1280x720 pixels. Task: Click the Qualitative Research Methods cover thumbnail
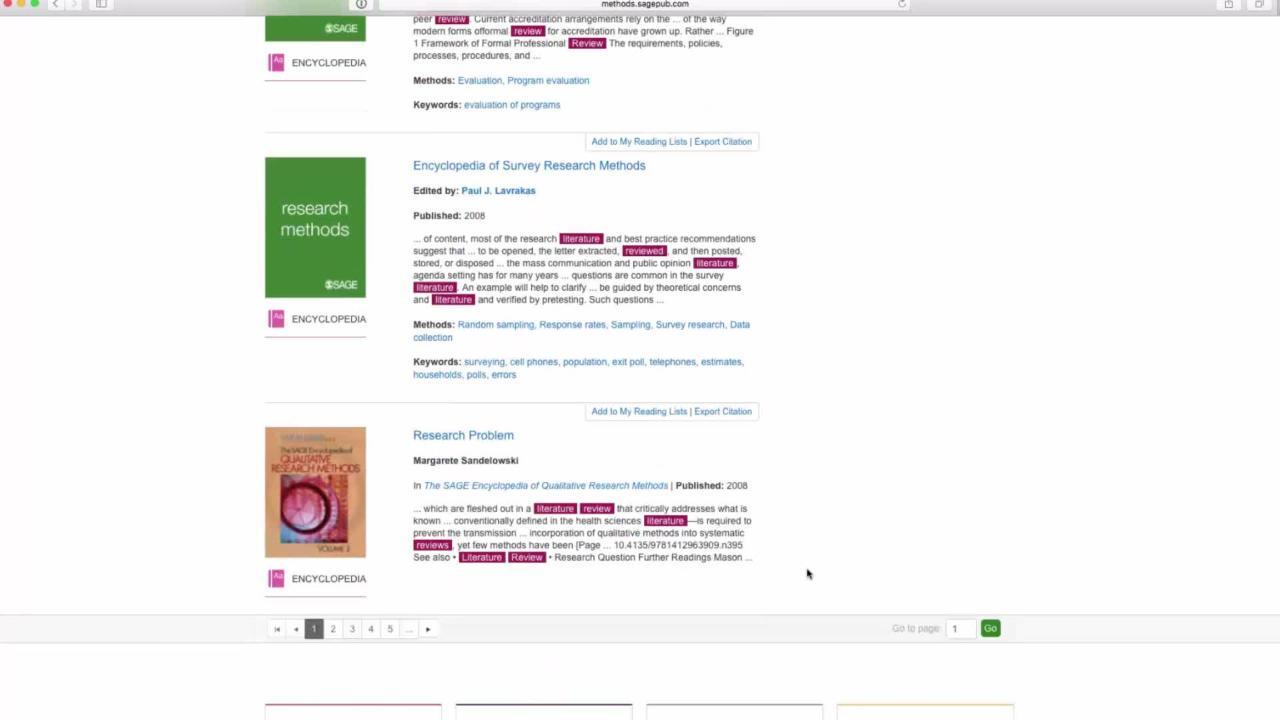(x=315, y=491)
